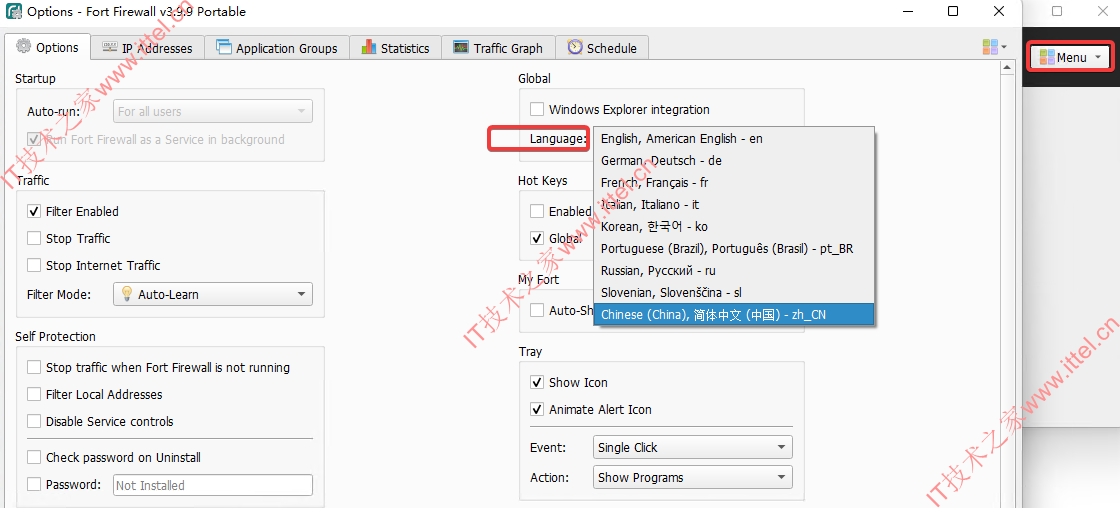Click the Language label
1120x508 pixels.
click(558, 139)
